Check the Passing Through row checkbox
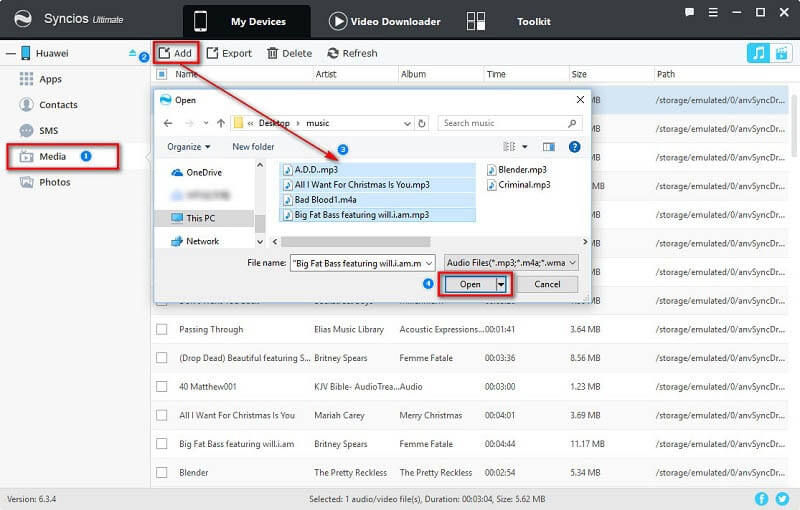 coord(162,329)
